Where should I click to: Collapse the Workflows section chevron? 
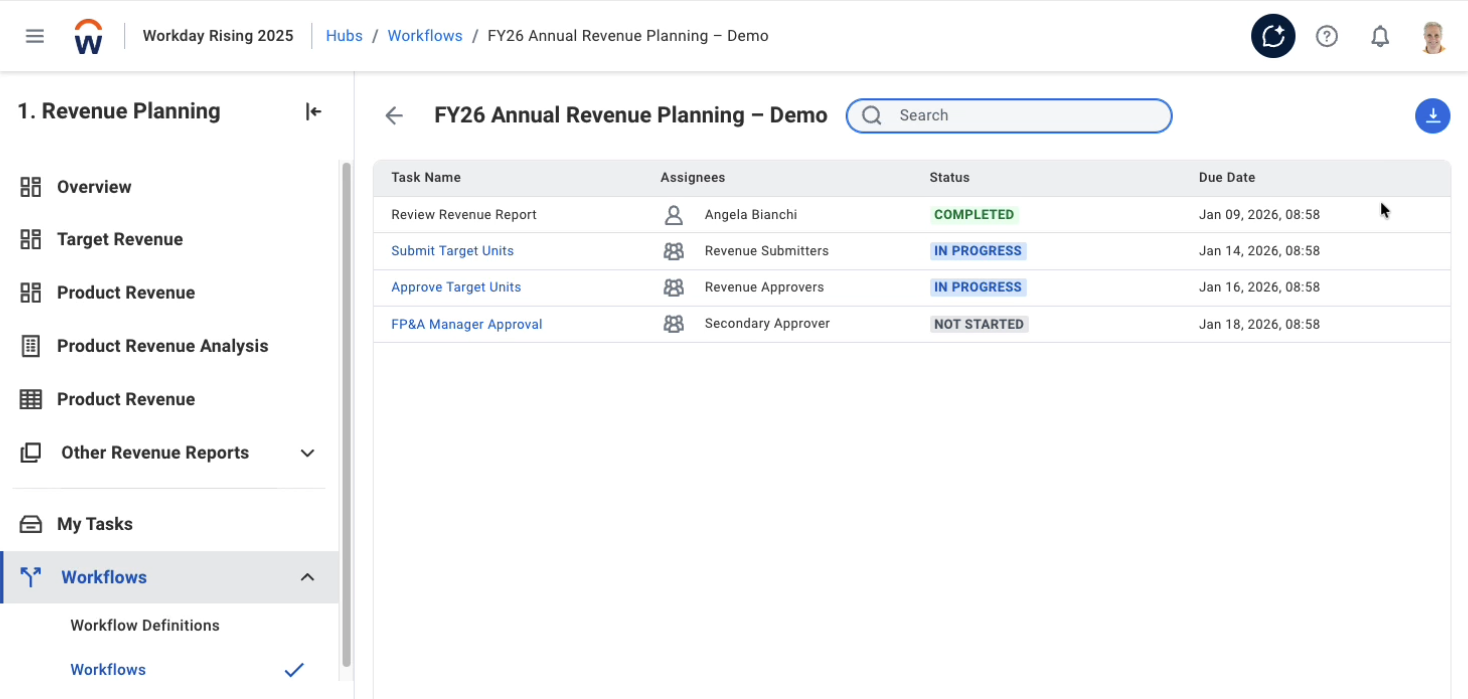308,577
